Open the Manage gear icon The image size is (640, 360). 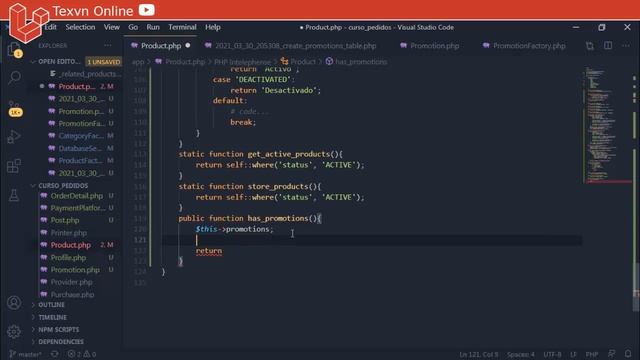14,331
